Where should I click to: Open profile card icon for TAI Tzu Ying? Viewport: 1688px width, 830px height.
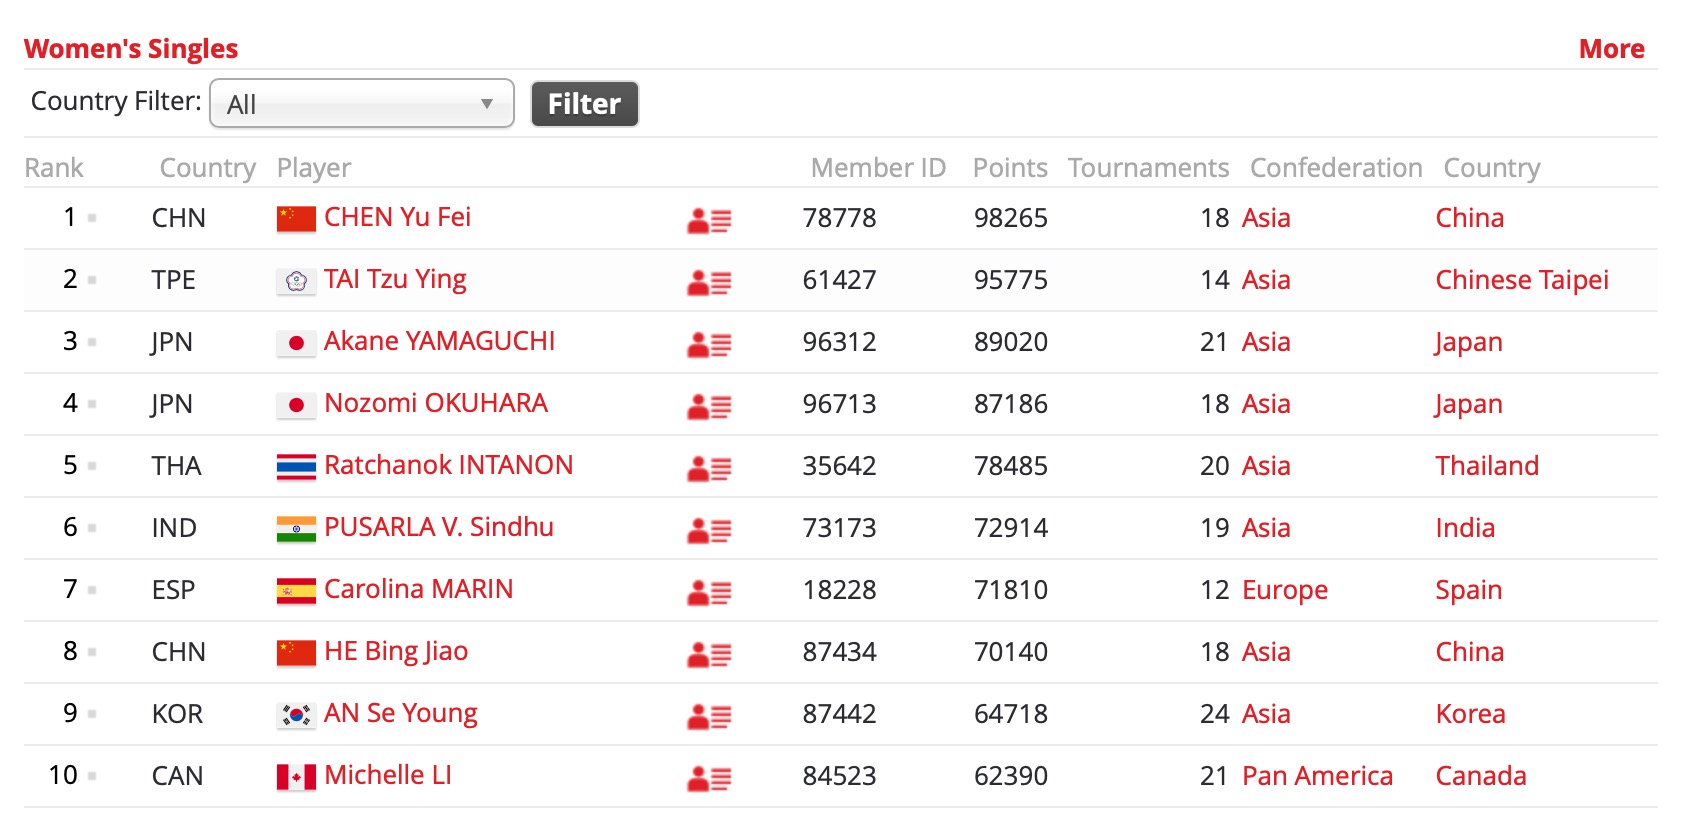point(709,282)
